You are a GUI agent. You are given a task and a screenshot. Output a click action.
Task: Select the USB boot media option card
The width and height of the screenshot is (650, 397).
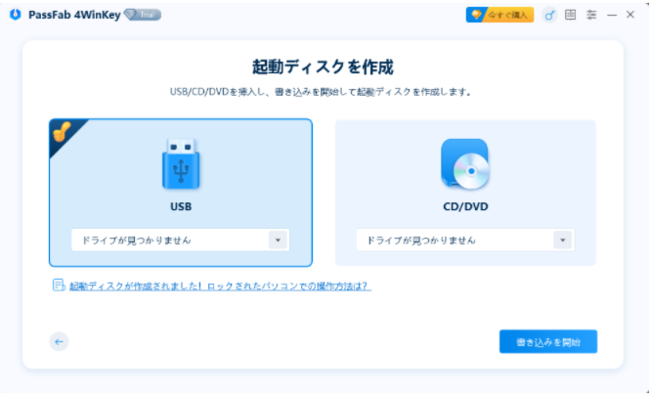181,193
